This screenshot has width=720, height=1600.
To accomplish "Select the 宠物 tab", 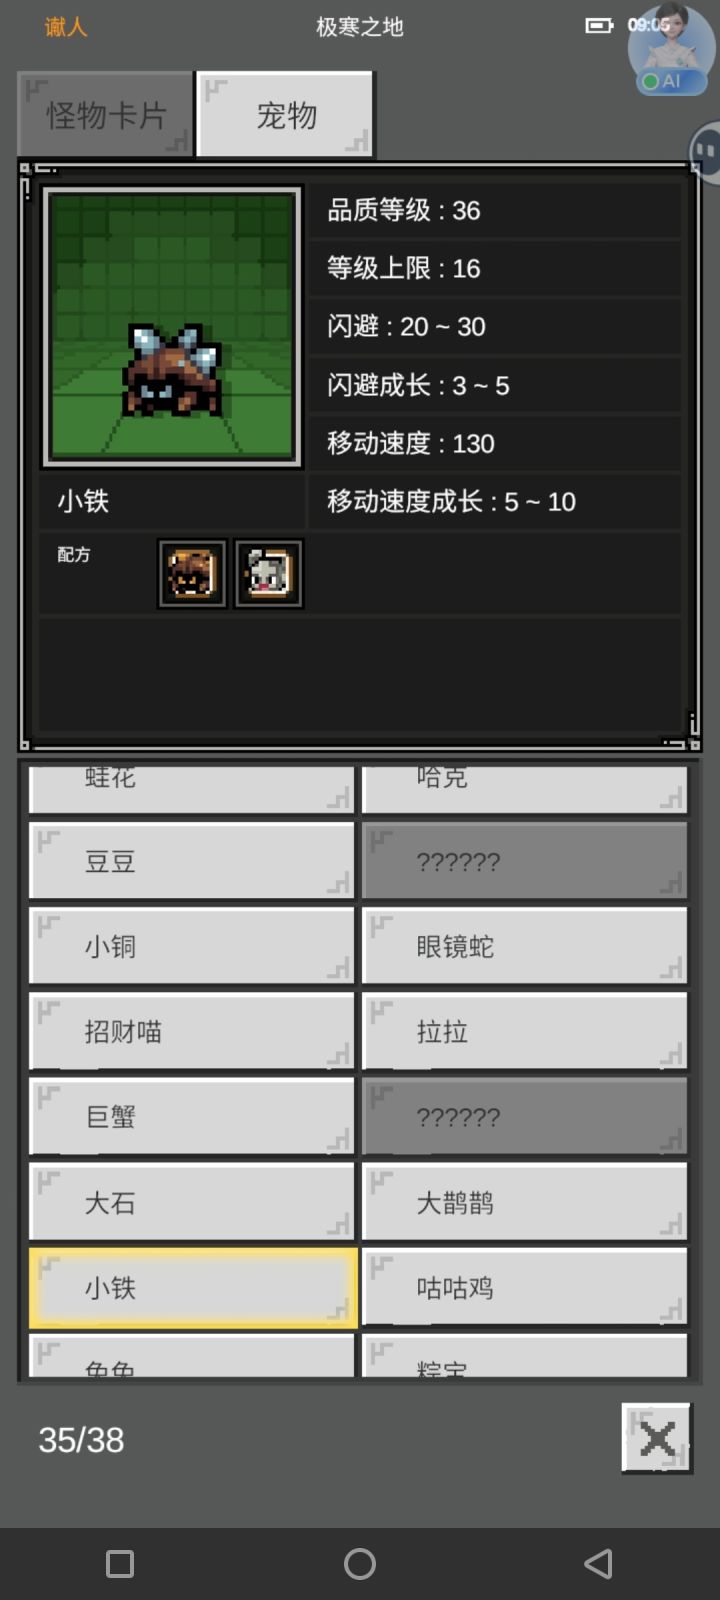I will (286, 115).
